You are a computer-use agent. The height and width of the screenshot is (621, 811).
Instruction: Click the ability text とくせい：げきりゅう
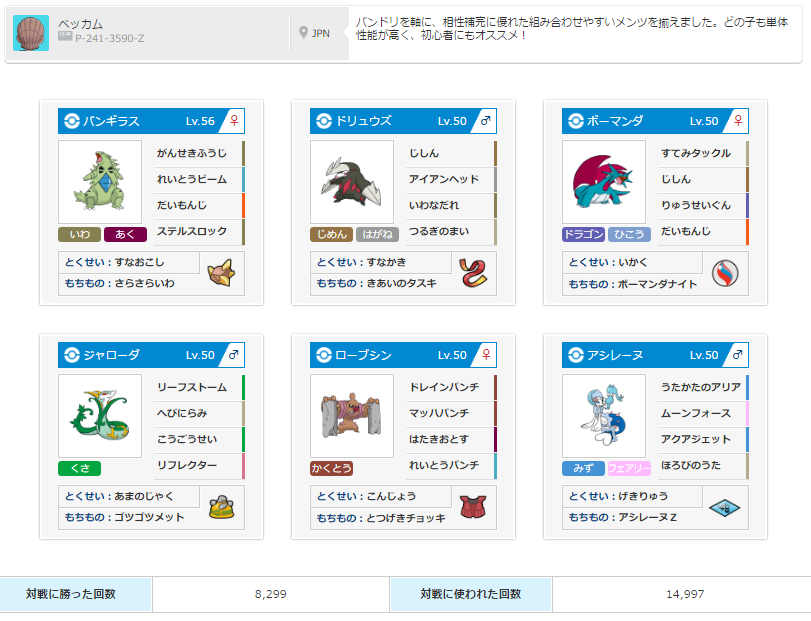tap(618, 496)
